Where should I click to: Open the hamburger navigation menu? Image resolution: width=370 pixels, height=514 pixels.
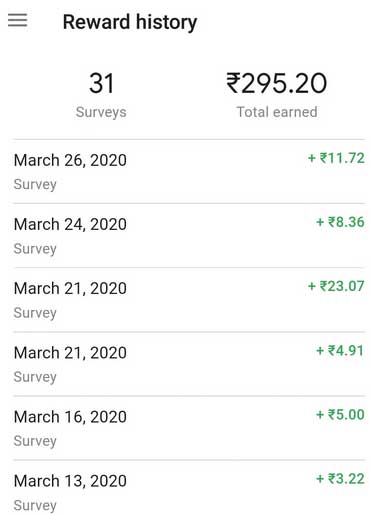click(x=18, y=20)
